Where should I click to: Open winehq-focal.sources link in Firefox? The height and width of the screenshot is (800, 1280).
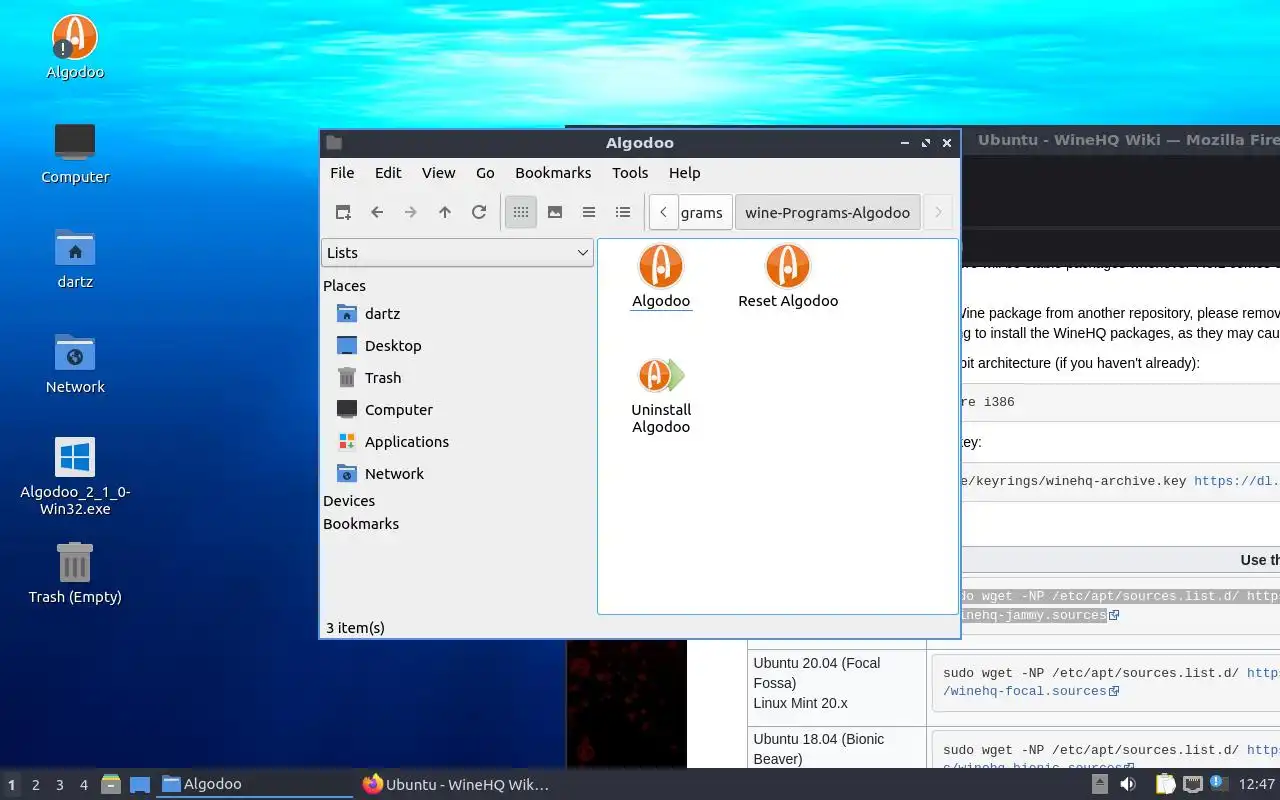tap(1031, 691)
